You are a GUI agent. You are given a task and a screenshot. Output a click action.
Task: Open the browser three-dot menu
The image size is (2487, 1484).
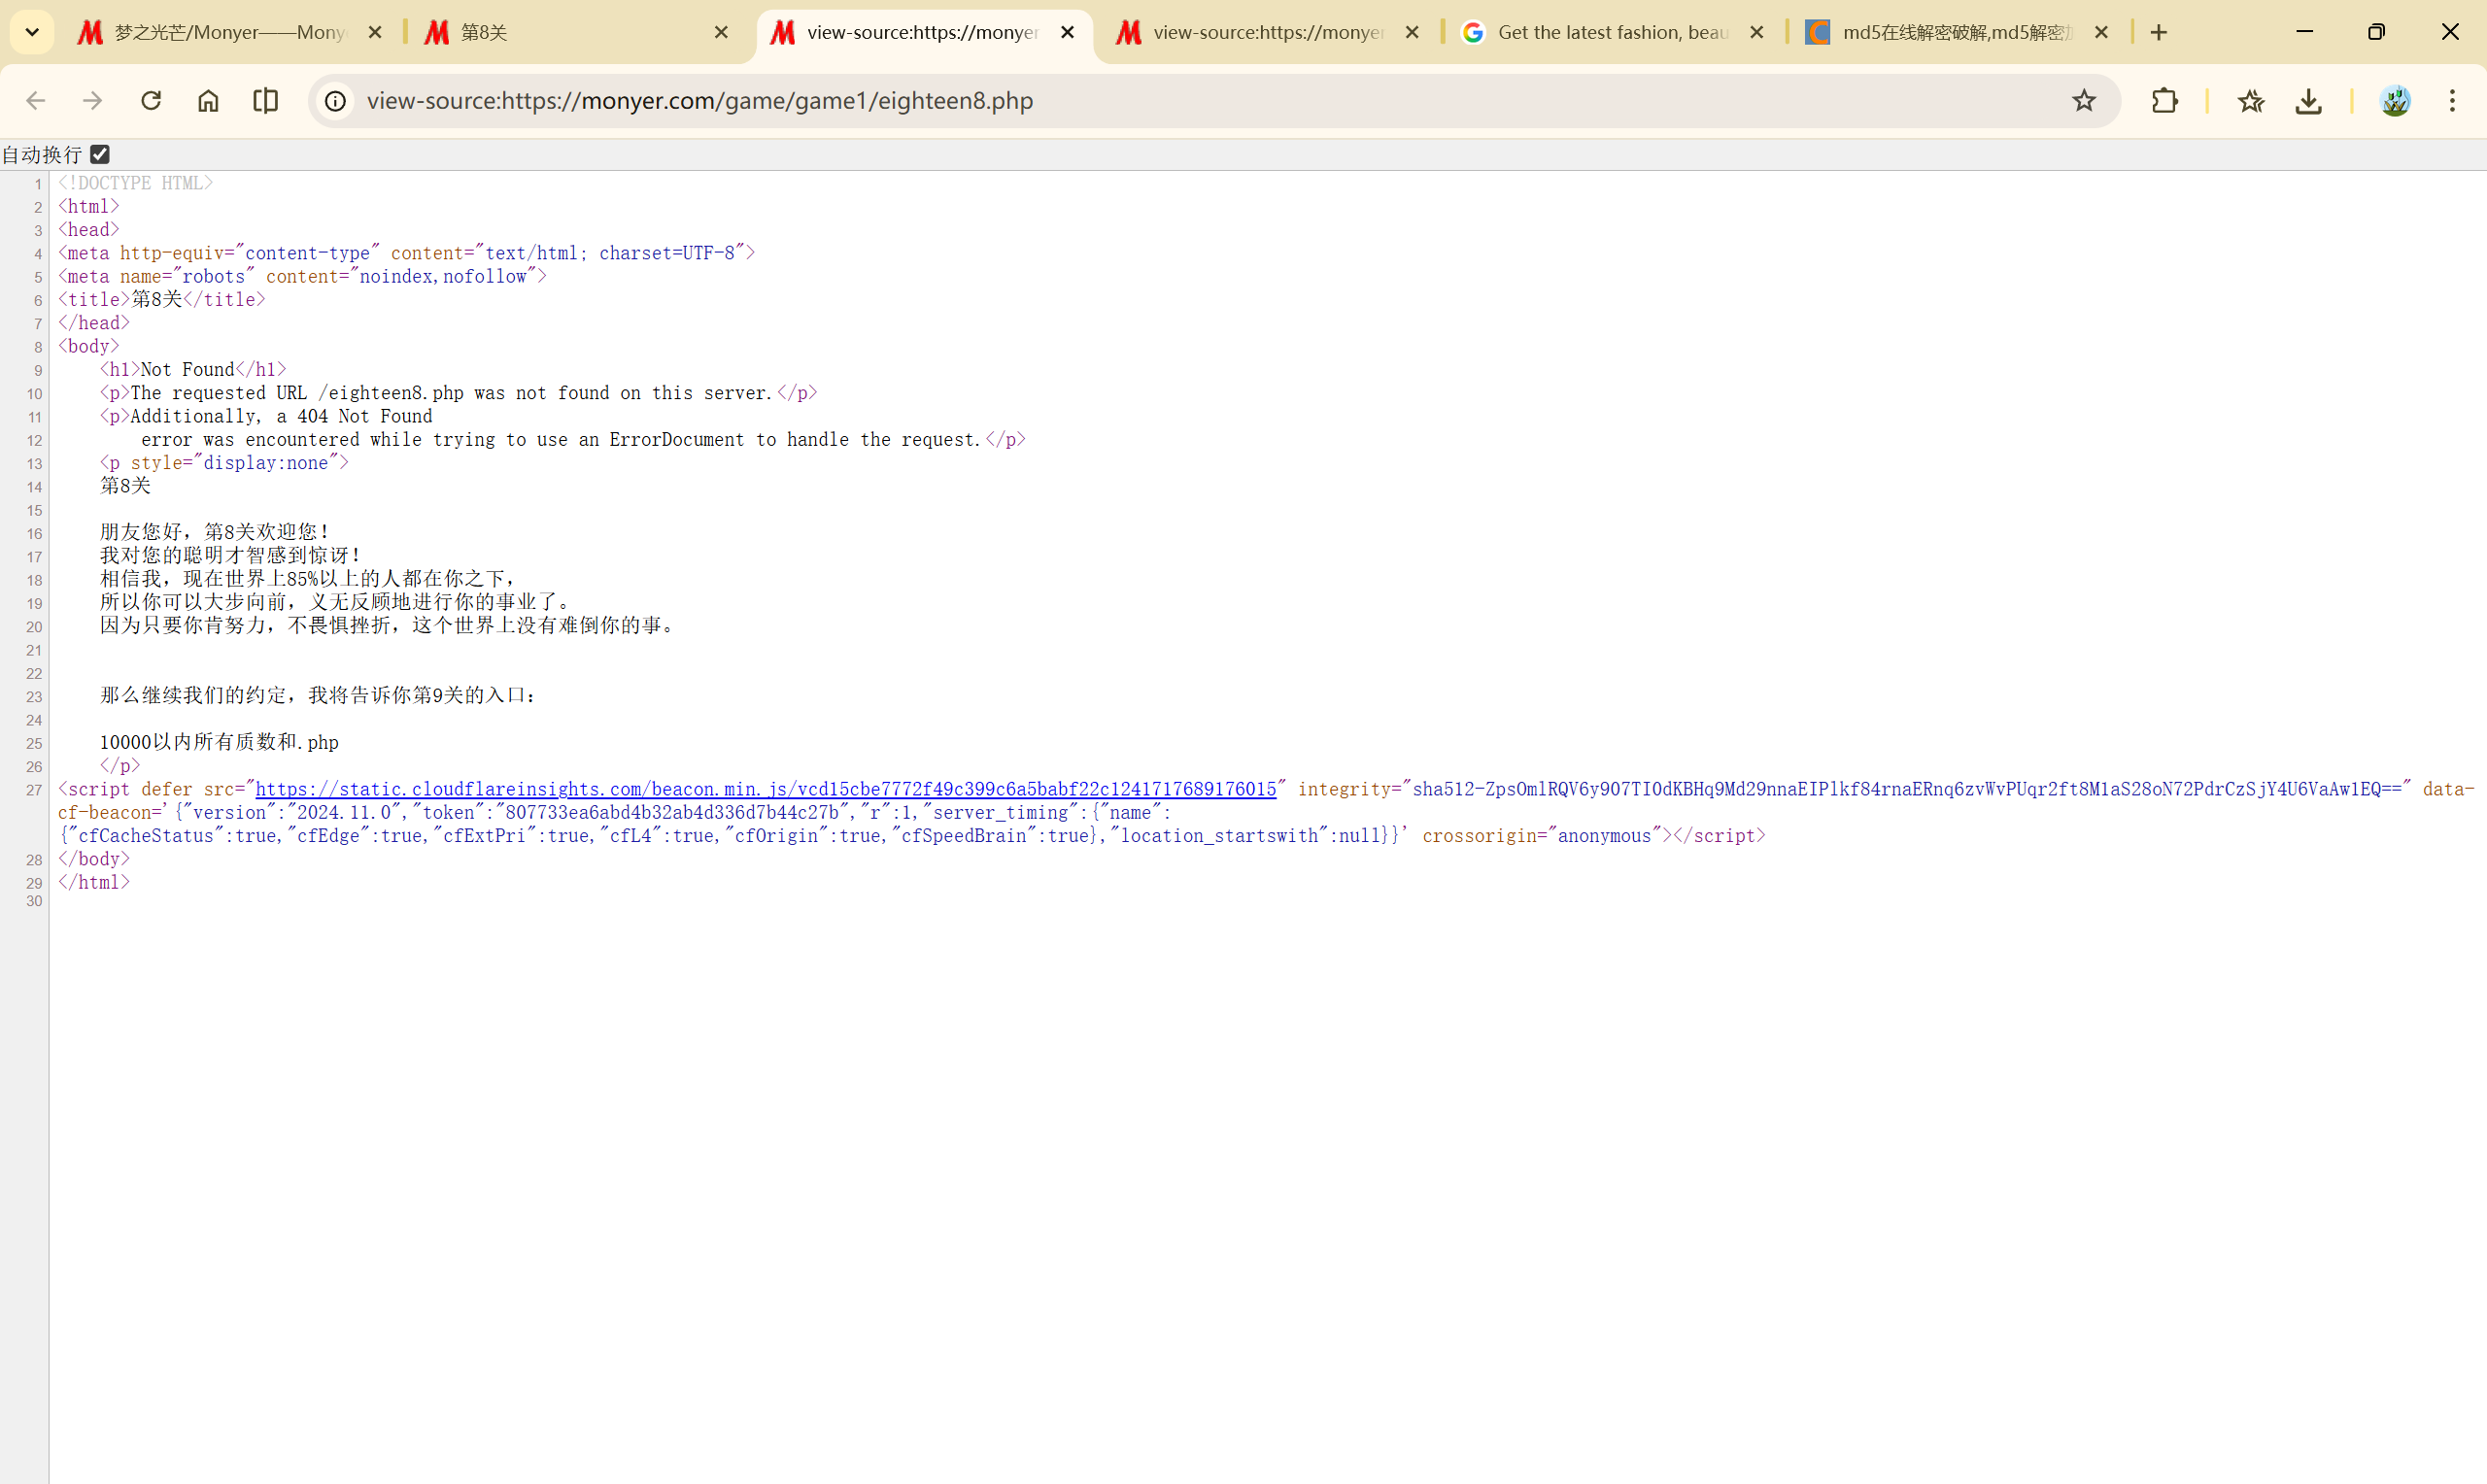(2452, 101)
